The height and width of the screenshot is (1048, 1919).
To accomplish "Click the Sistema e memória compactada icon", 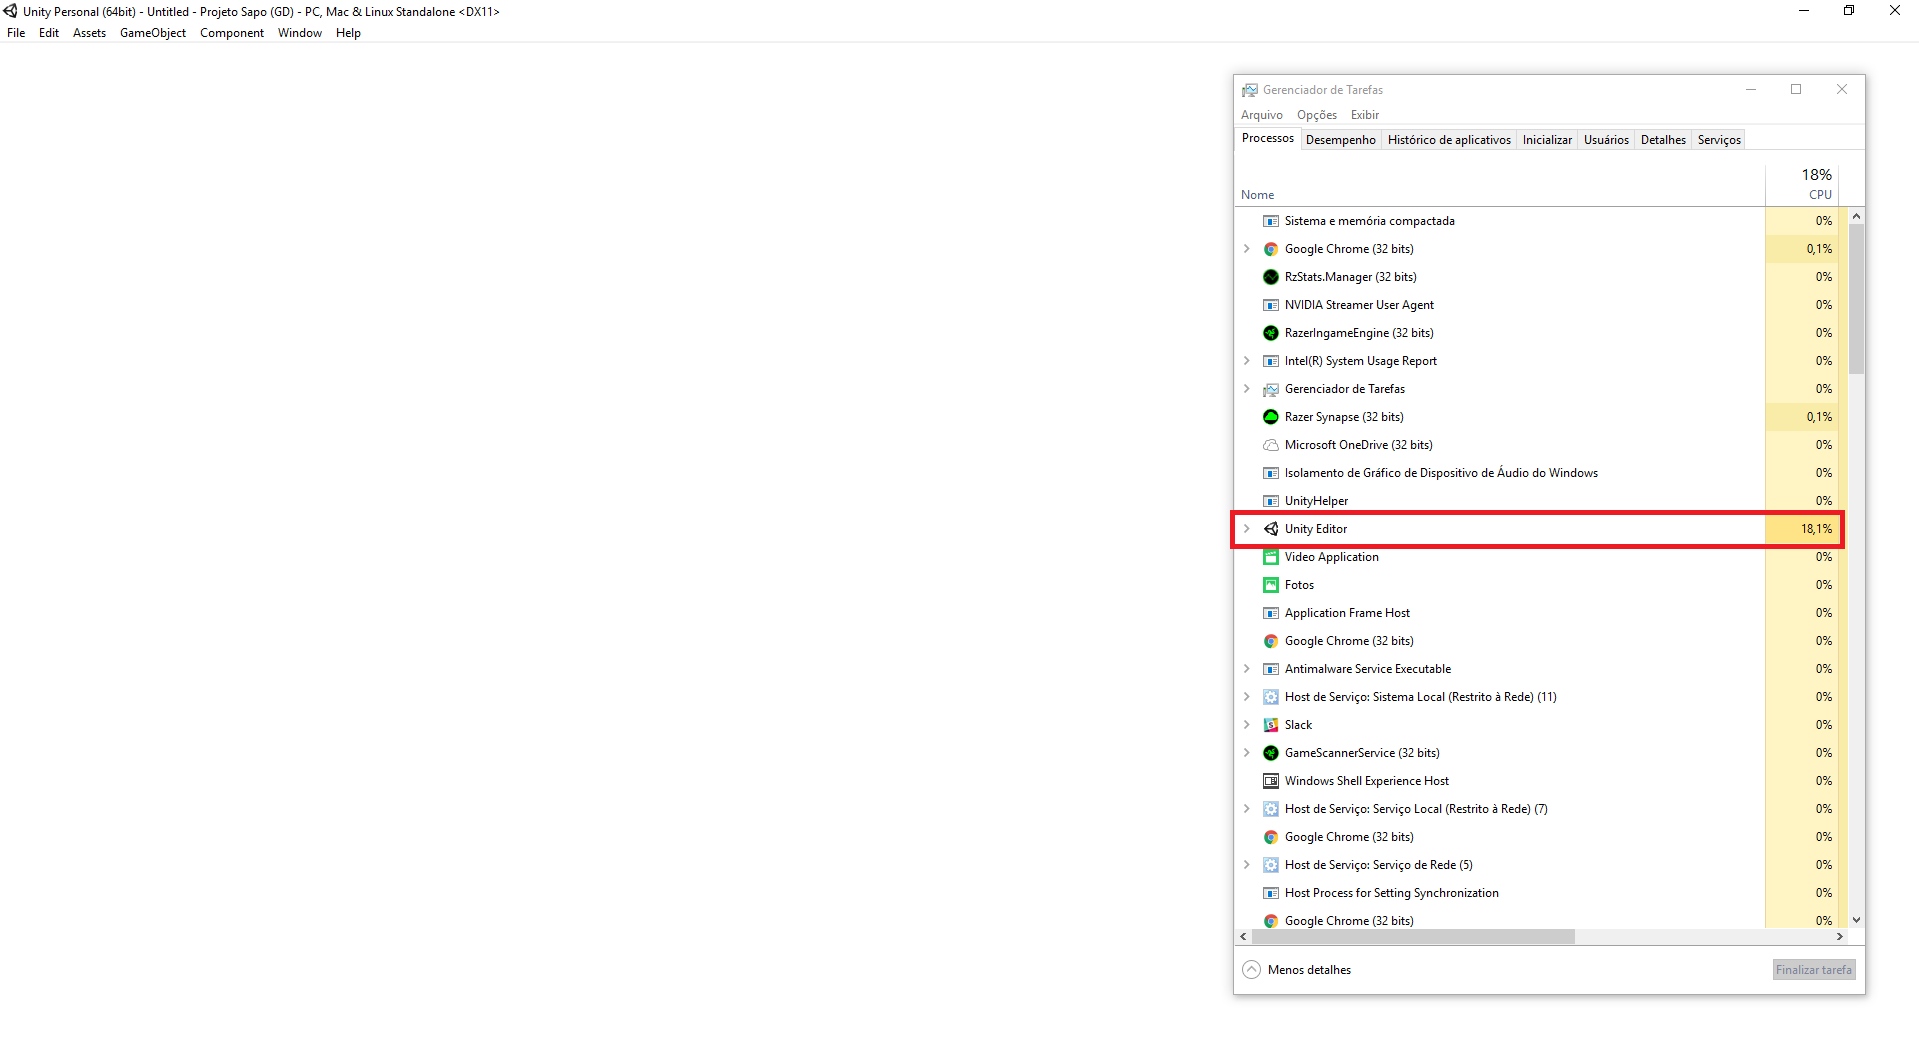I will pyautogui.click(x=1271, y=221).
